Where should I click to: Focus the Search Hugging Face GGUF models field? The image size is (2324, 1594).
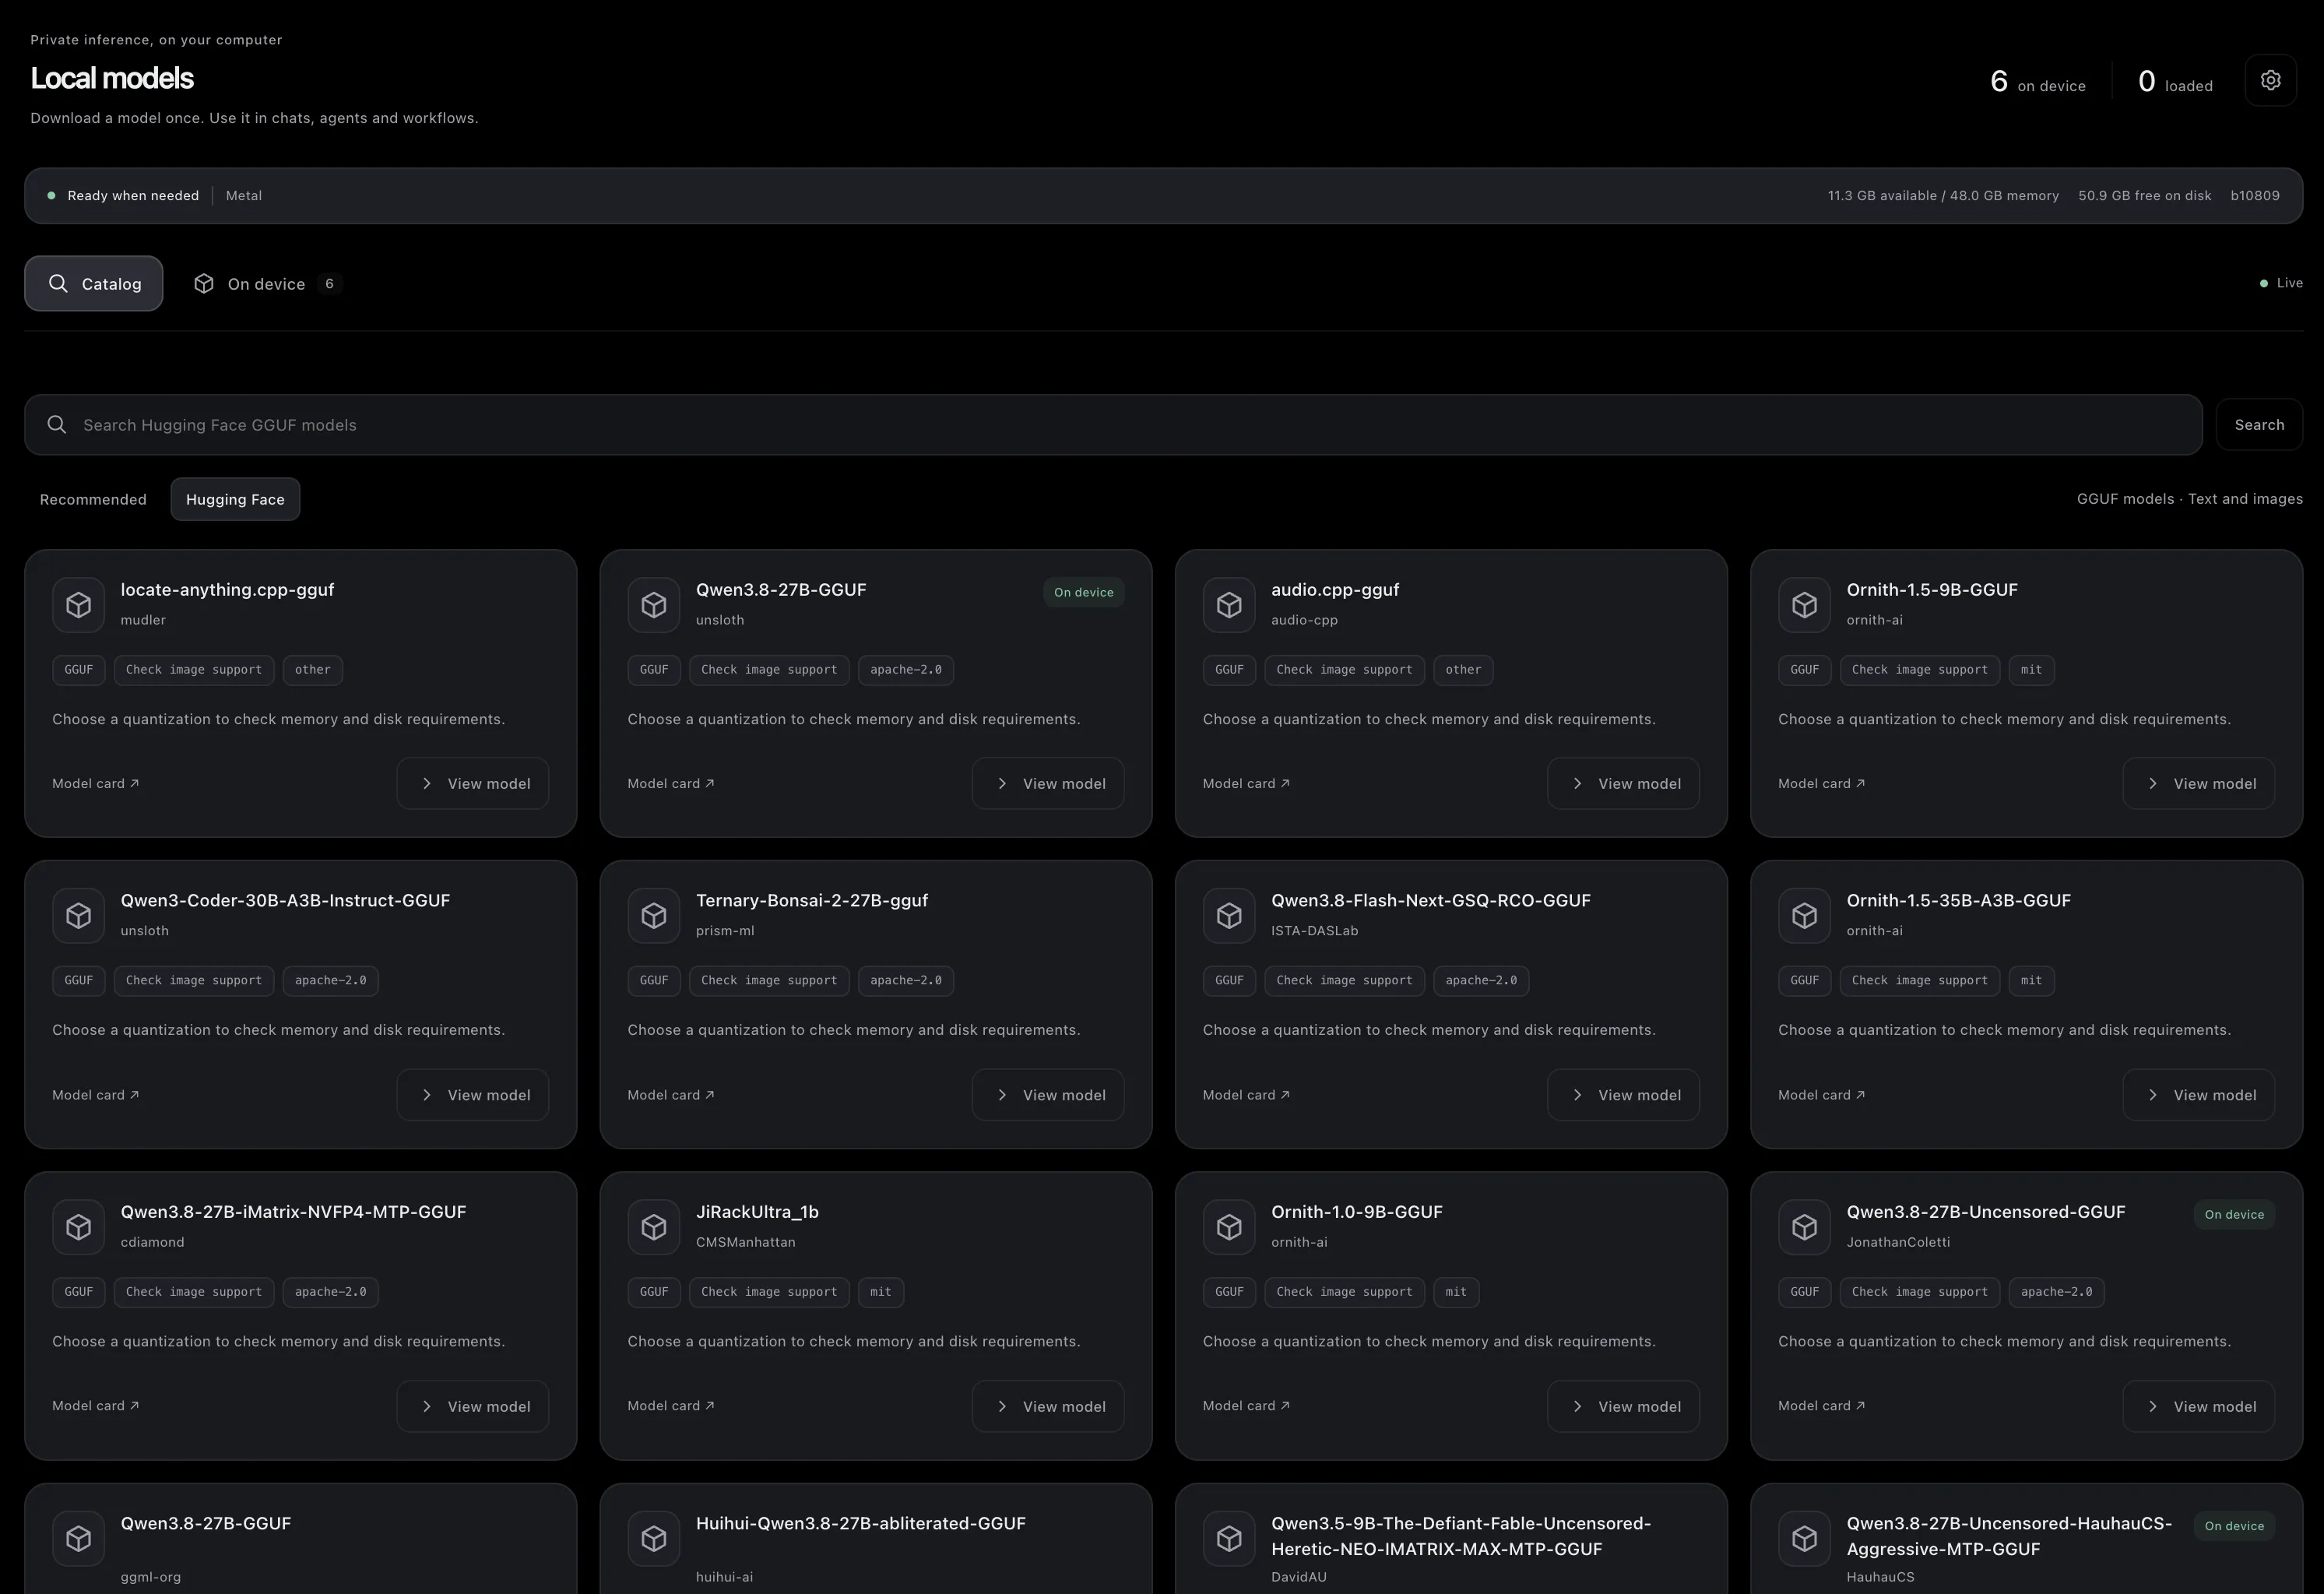[1113, 425]
